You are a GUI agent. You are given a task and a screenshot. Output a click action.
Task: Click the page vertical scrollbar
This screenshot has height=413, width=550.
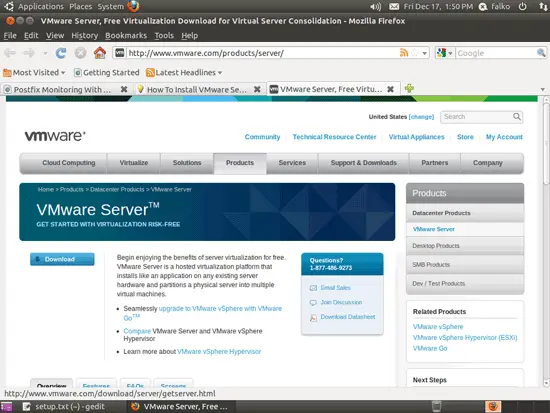(x=546, y=242)
